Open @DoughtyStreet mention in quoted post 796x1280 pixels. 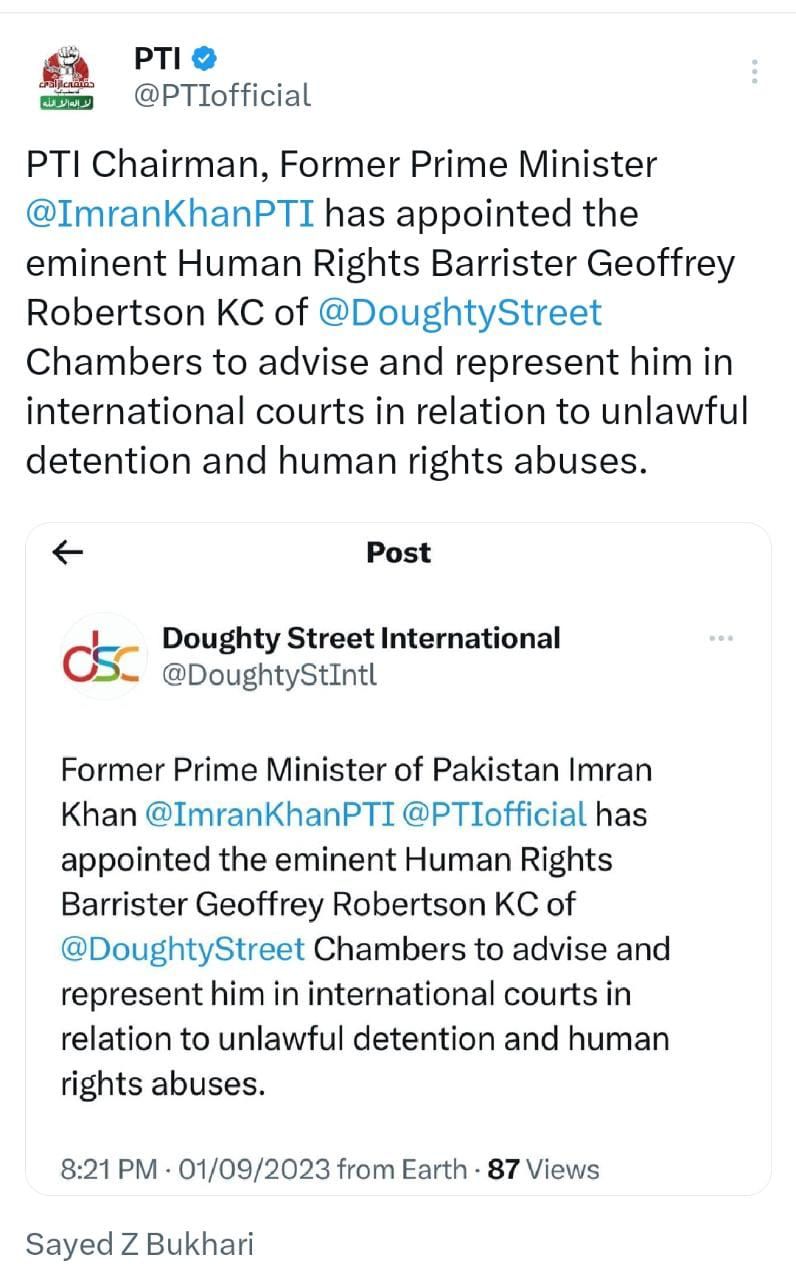click(183, 948)
